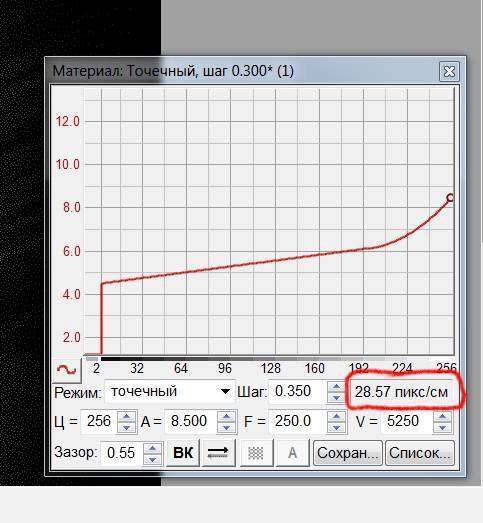Image resolution: width=483 pixels, height=523 pixels.
Task: Click the dotted pattern icon button
Action: click(256, 453)
